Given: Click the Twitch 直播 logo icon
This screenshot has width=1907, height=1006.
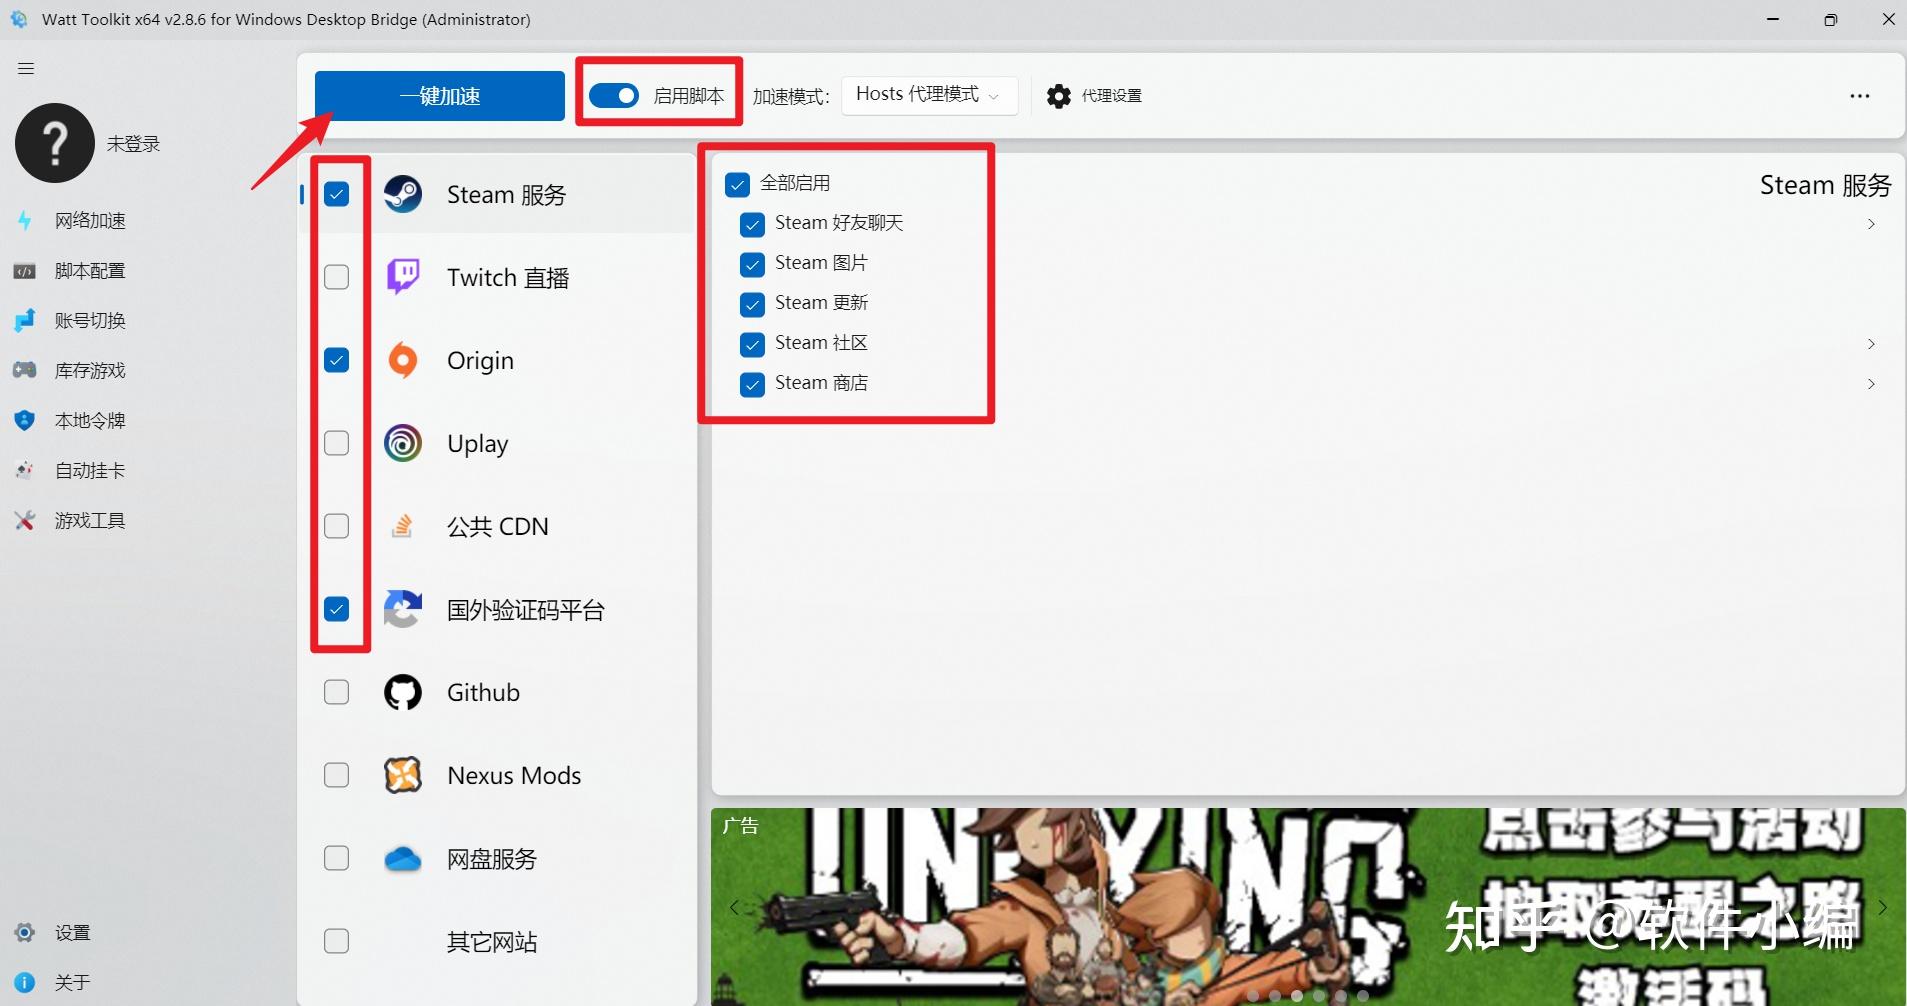Looking at the screenshot, I should pyautogui.click(x=403, y=277).
